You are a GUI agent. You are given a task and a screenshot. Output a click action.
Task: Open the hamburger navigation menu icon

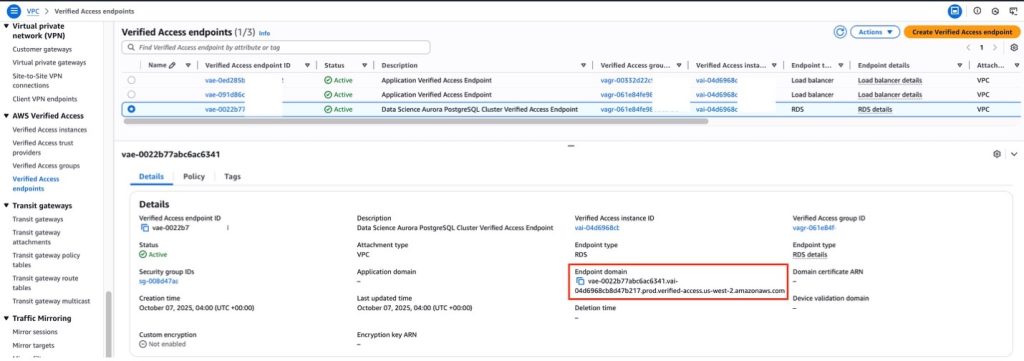click(14, 11)
